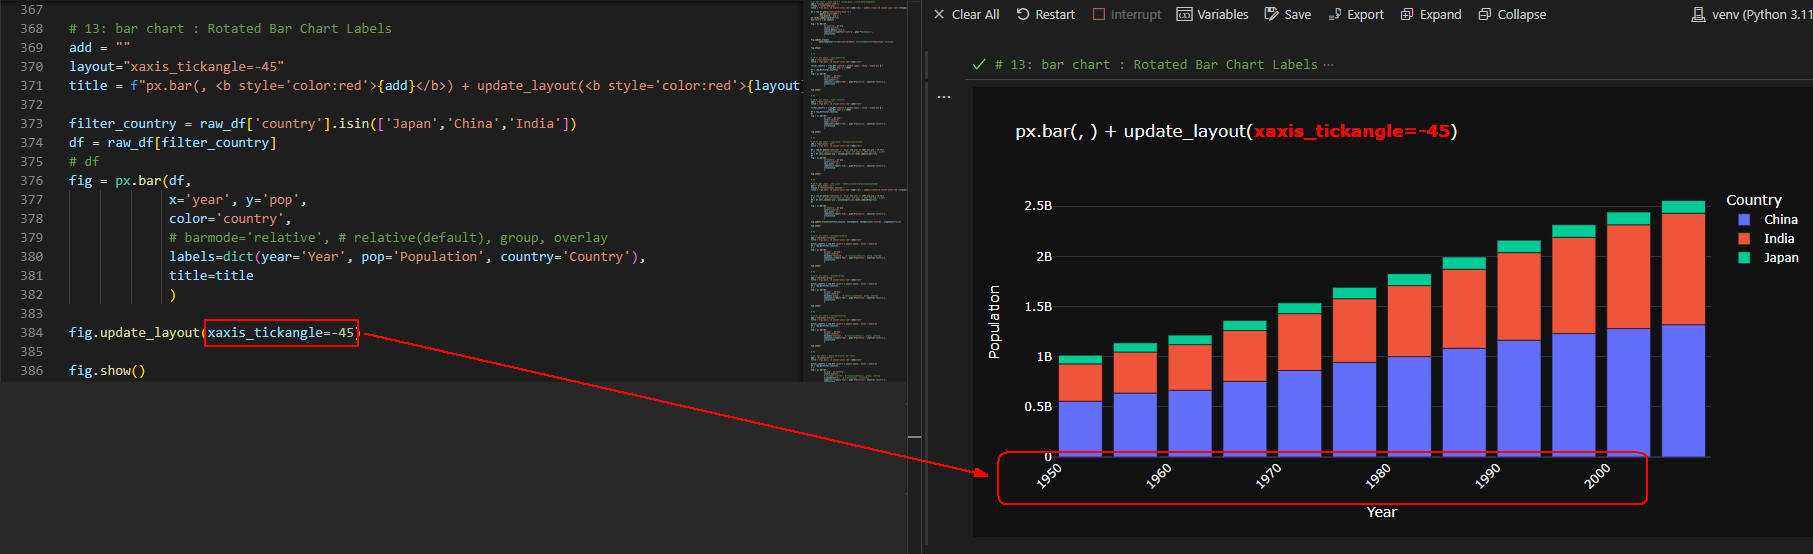Viewport: 1813px width, 554px height.
Task: Click the commented '# barmode' code line
Action: tap(388, 238)
